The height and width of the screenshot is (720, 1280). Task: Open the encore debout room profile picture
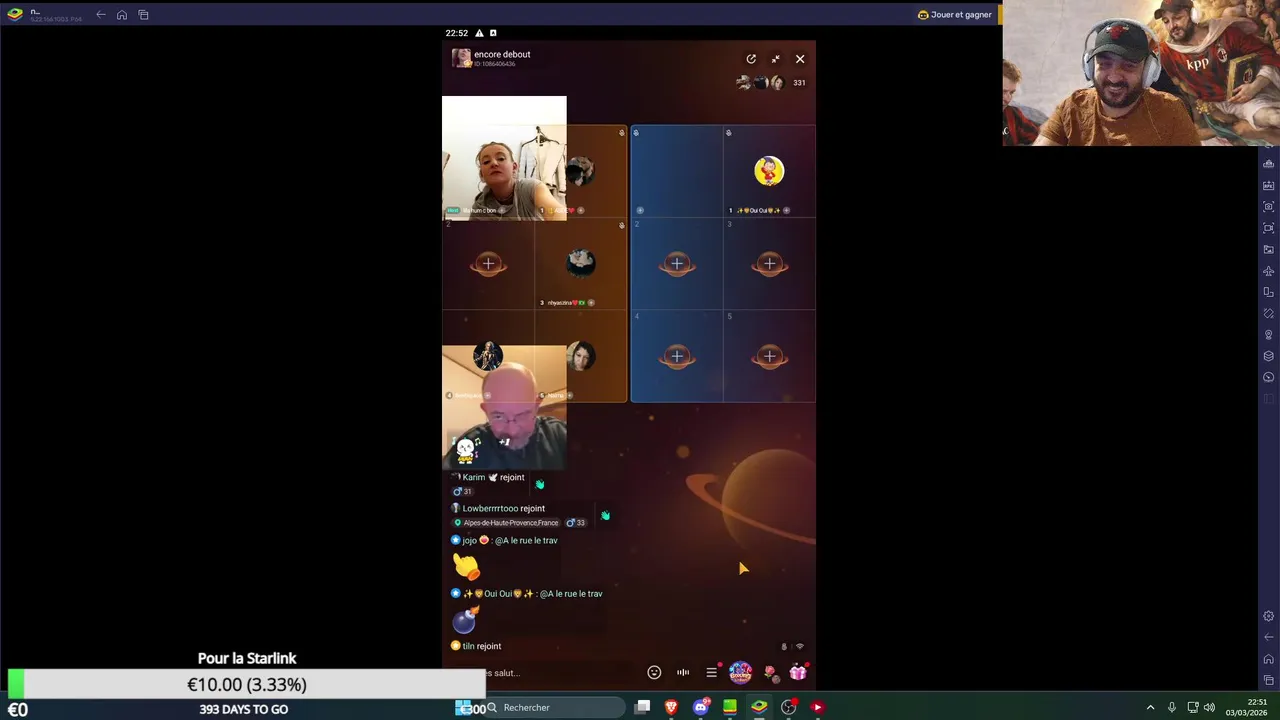point(461,58)
